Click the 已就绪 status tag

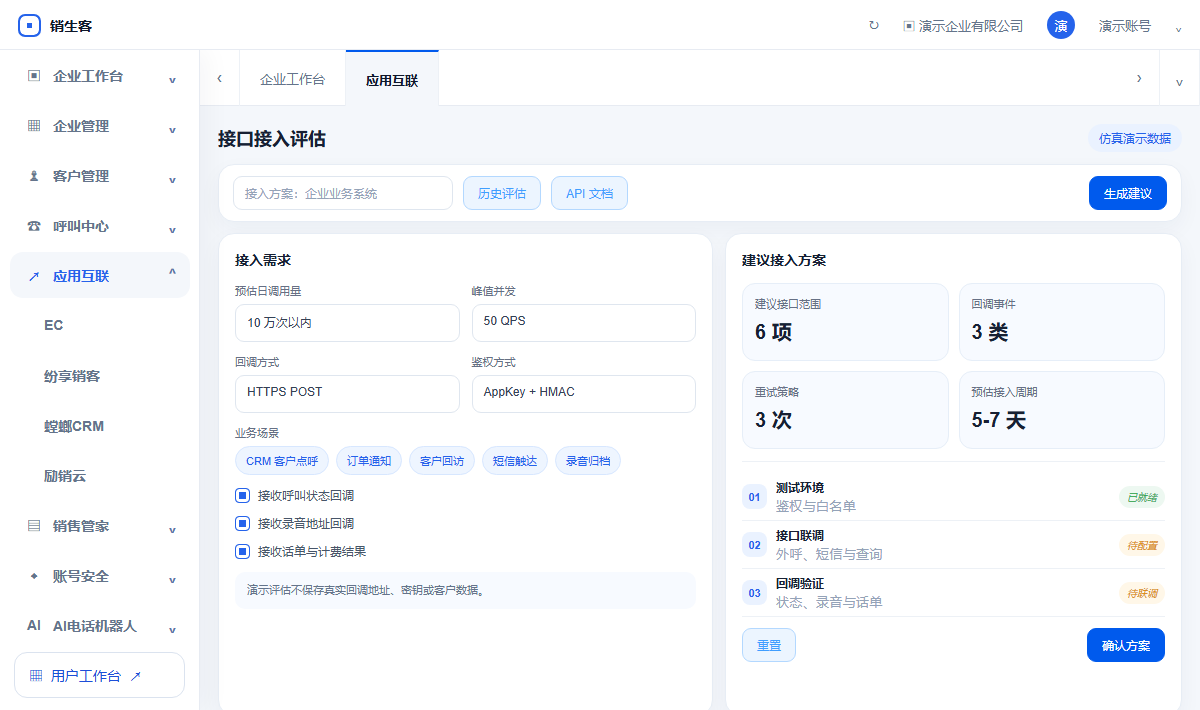pos(1141,497)
